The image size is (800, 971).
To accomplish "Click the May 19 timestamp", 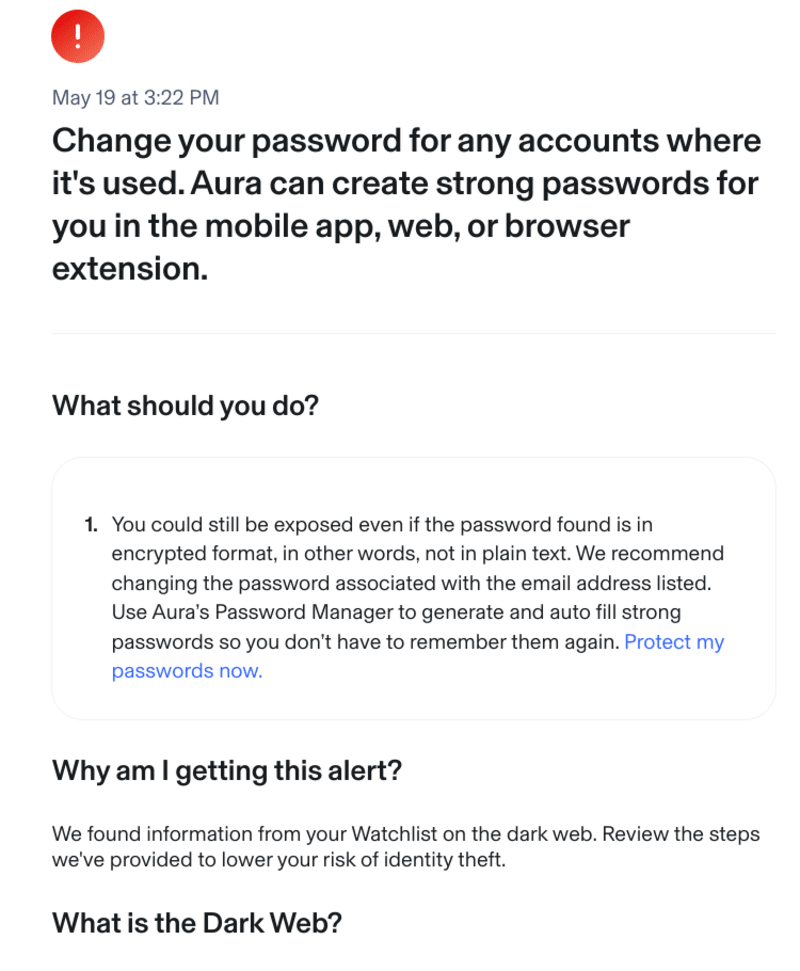I will click(x=135, y=98).
